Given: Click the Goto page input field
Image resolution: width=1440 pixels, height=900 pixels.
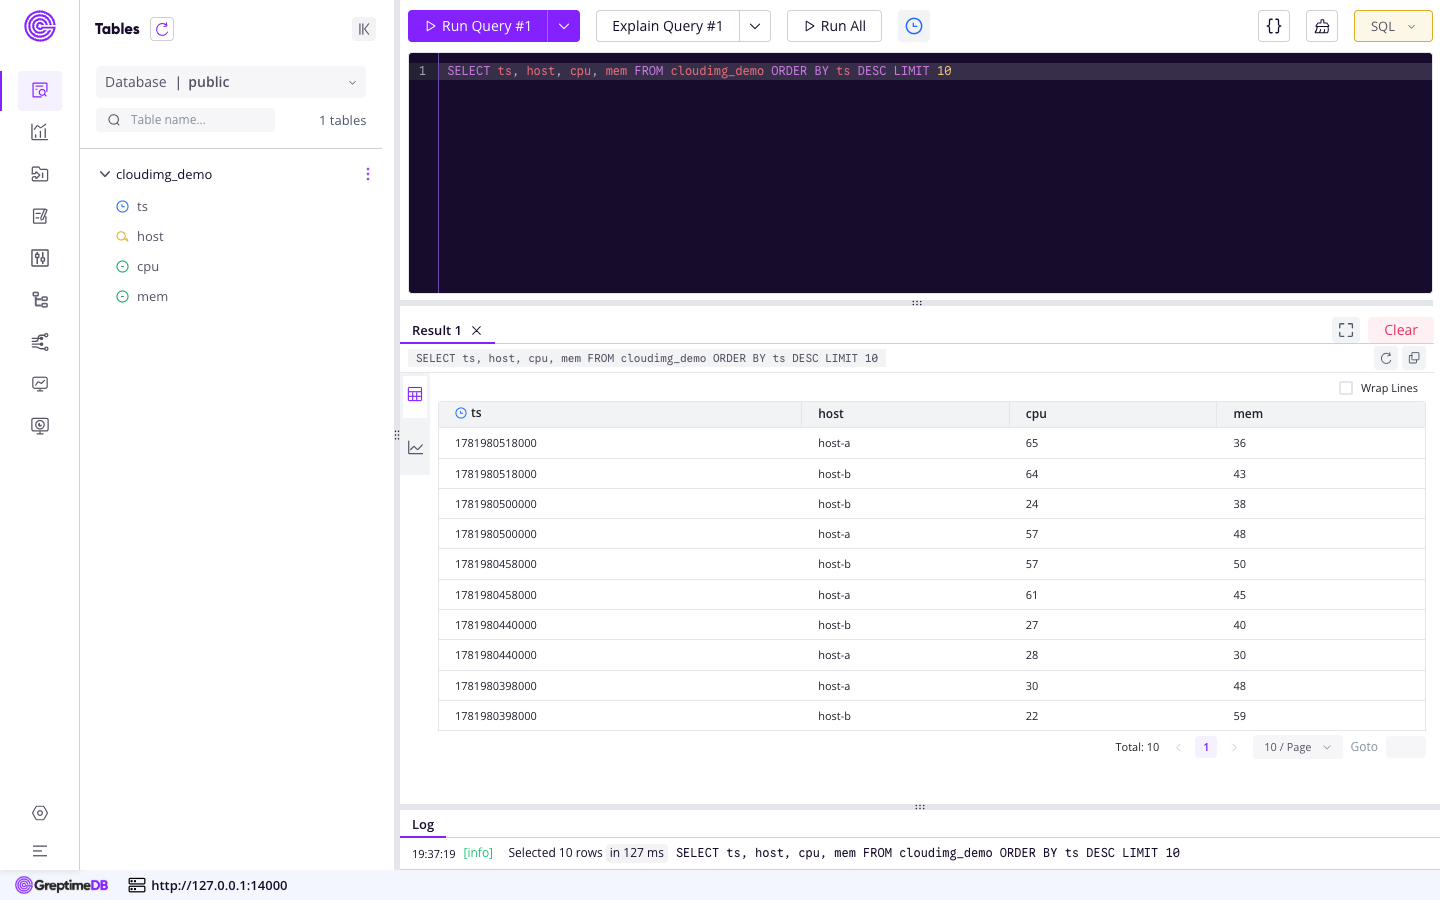Looking at the screenshot, I should [x=1405, y=747].
